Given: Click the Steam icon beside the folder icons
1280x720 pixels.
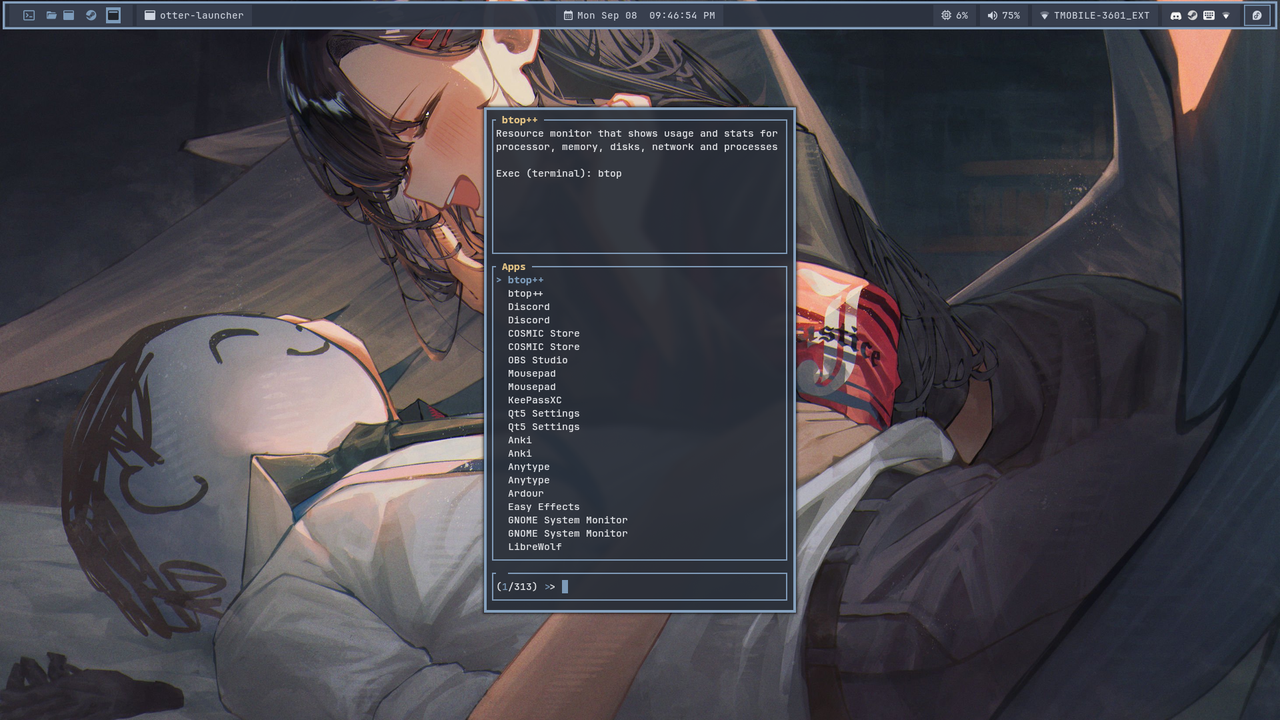Looking at the screenshot, I should (91, 15).
